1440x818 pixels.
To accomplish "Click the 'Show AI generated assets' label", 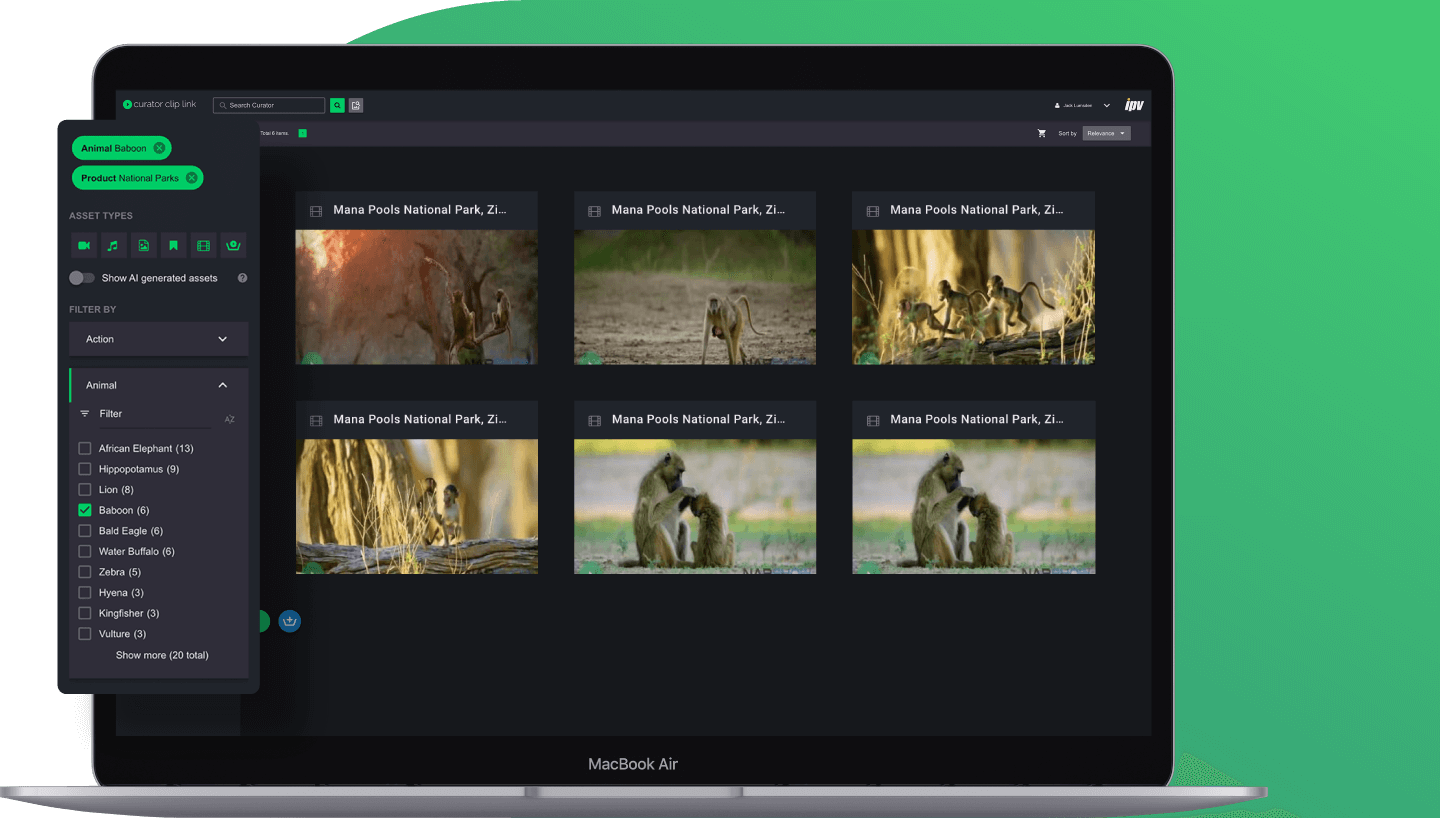I will pyautogui.click(x=159, y=278).
